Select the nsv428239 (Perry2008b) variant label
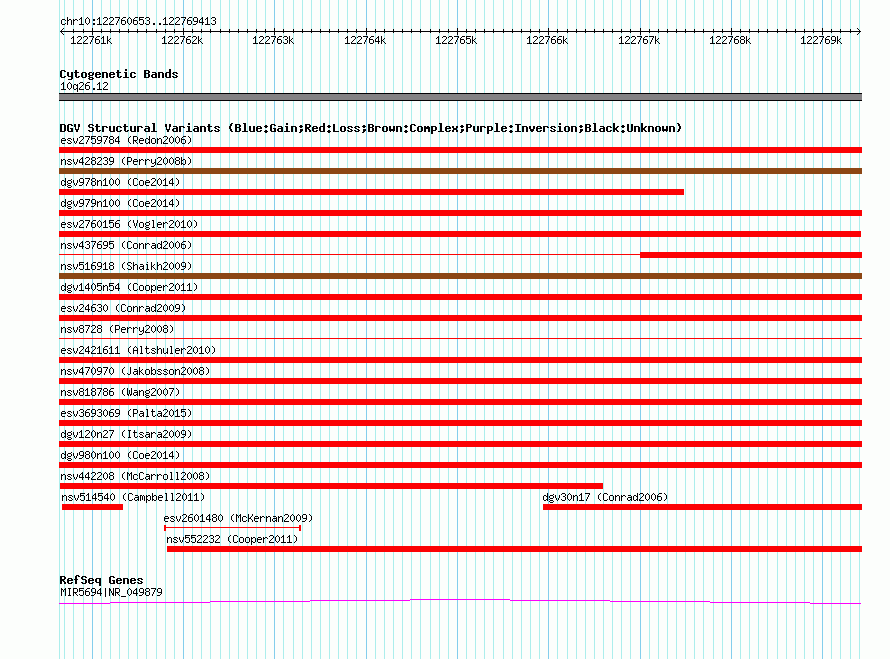890x659 pixels. tap(126, 161)
